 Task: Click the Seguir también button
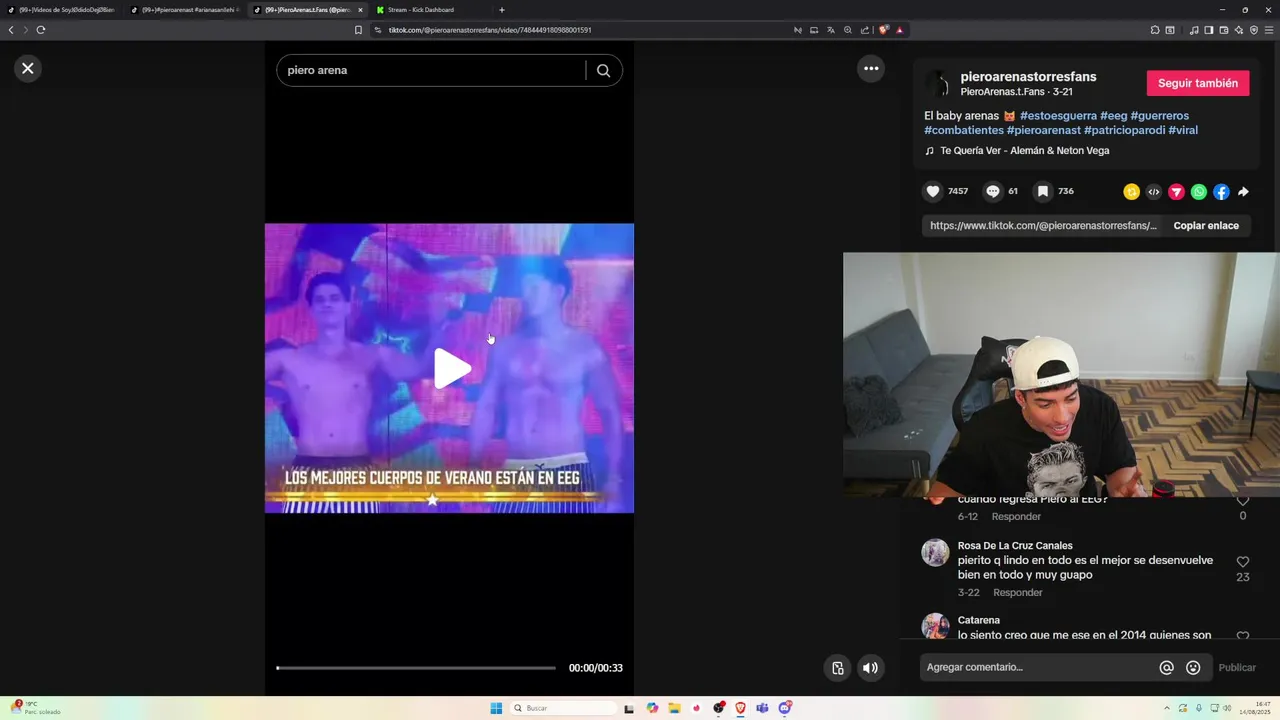1197,83
